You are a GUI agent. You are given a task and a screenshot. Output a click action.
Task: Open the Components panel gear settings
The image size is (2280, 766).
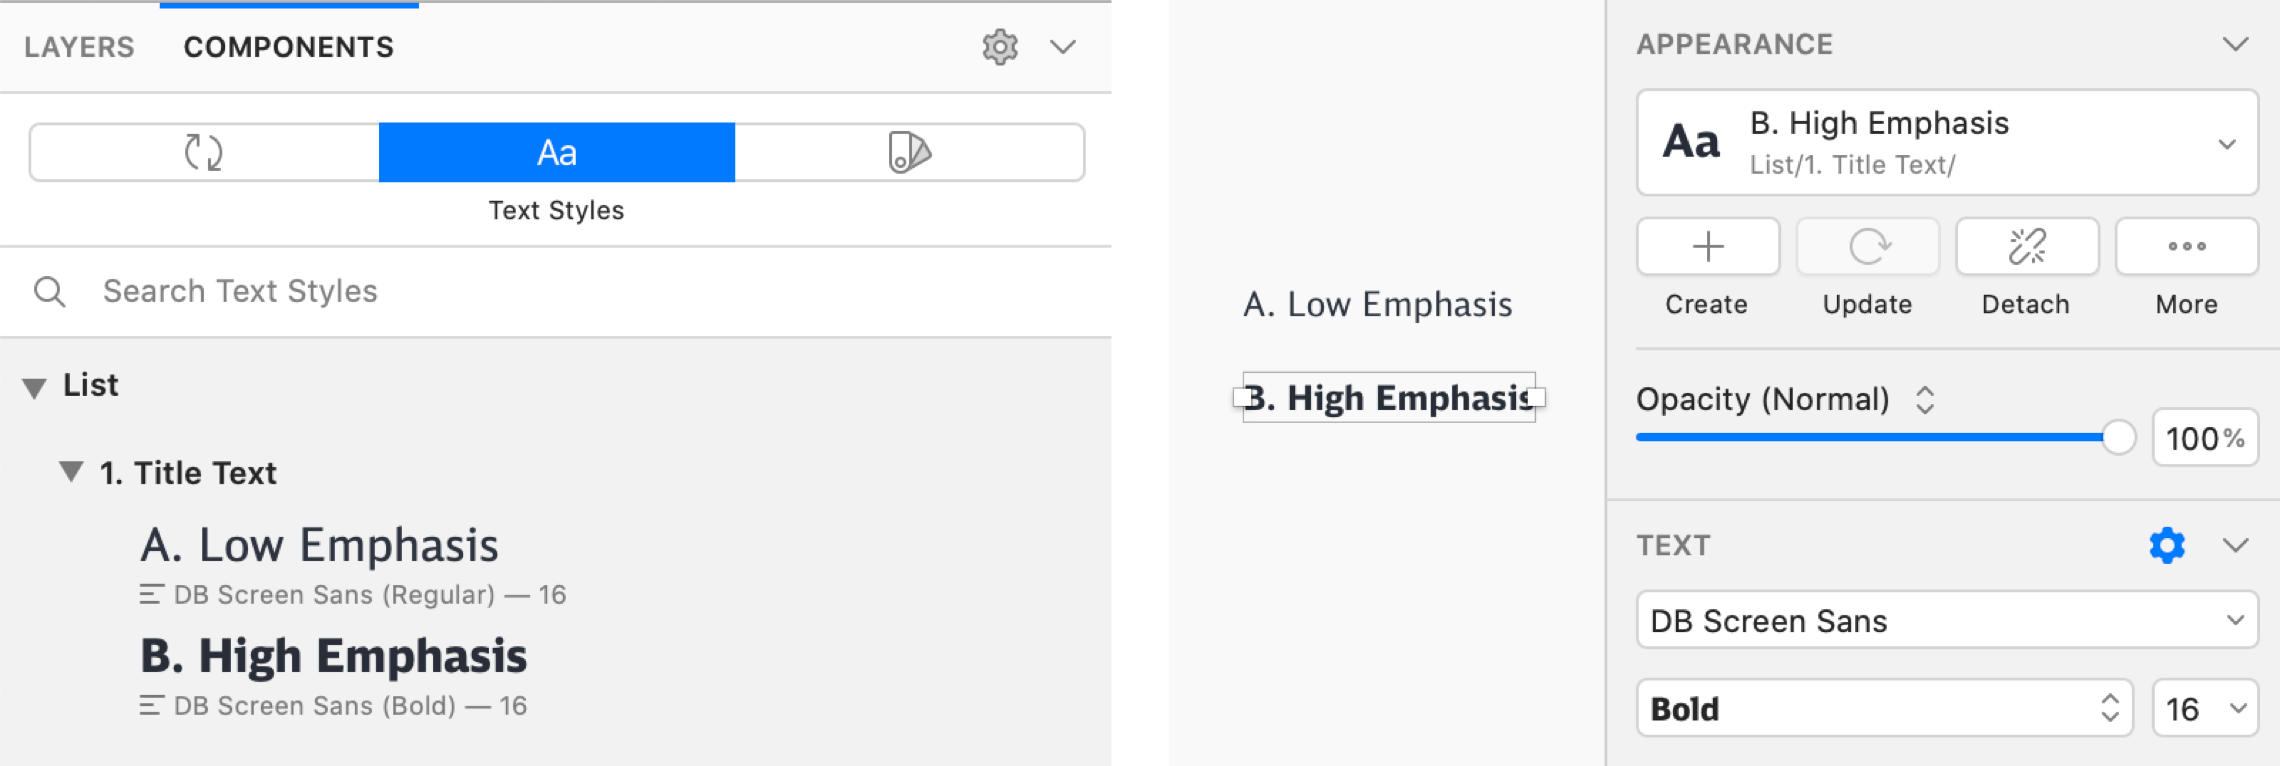pos(999,47)
